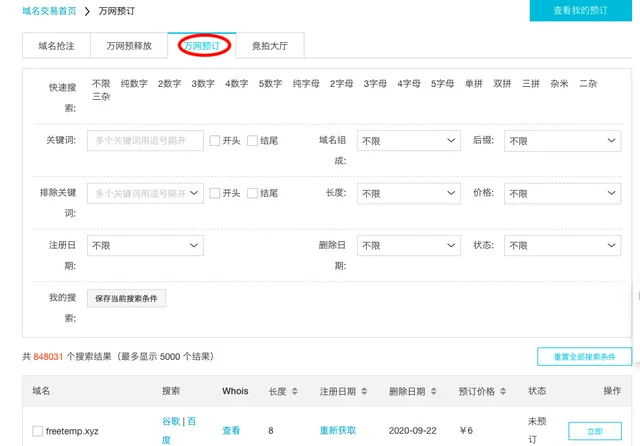Filter by 4字母 quick search
The image size is (640, 446).
pos(409,84)
